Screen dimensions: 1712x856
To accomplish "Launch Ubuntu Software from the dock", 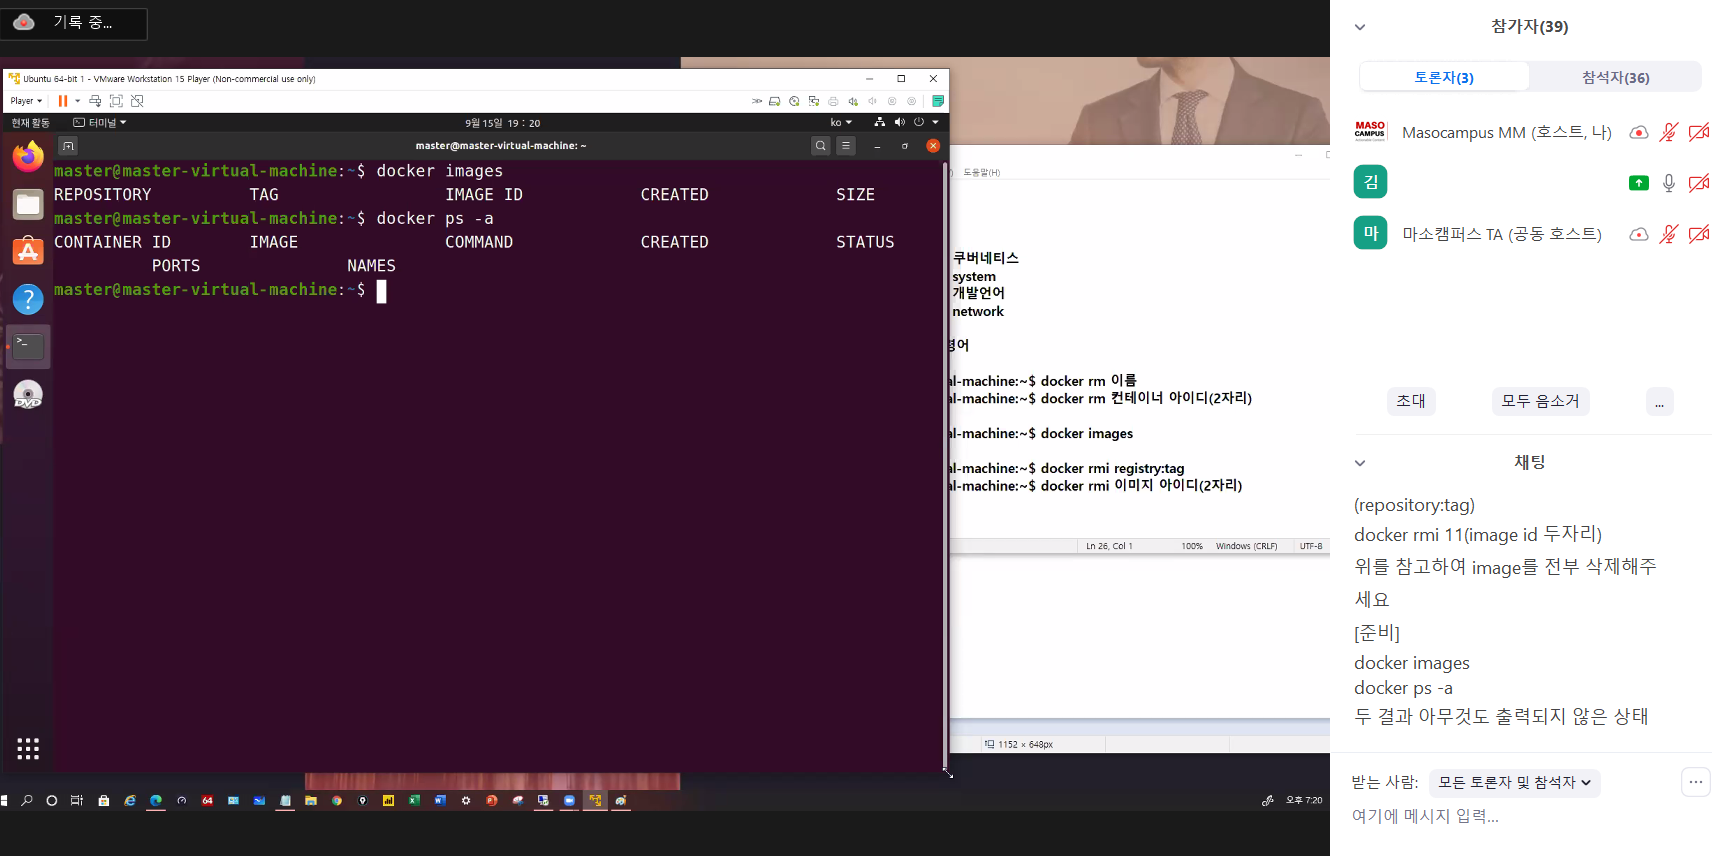I will 28,251.
